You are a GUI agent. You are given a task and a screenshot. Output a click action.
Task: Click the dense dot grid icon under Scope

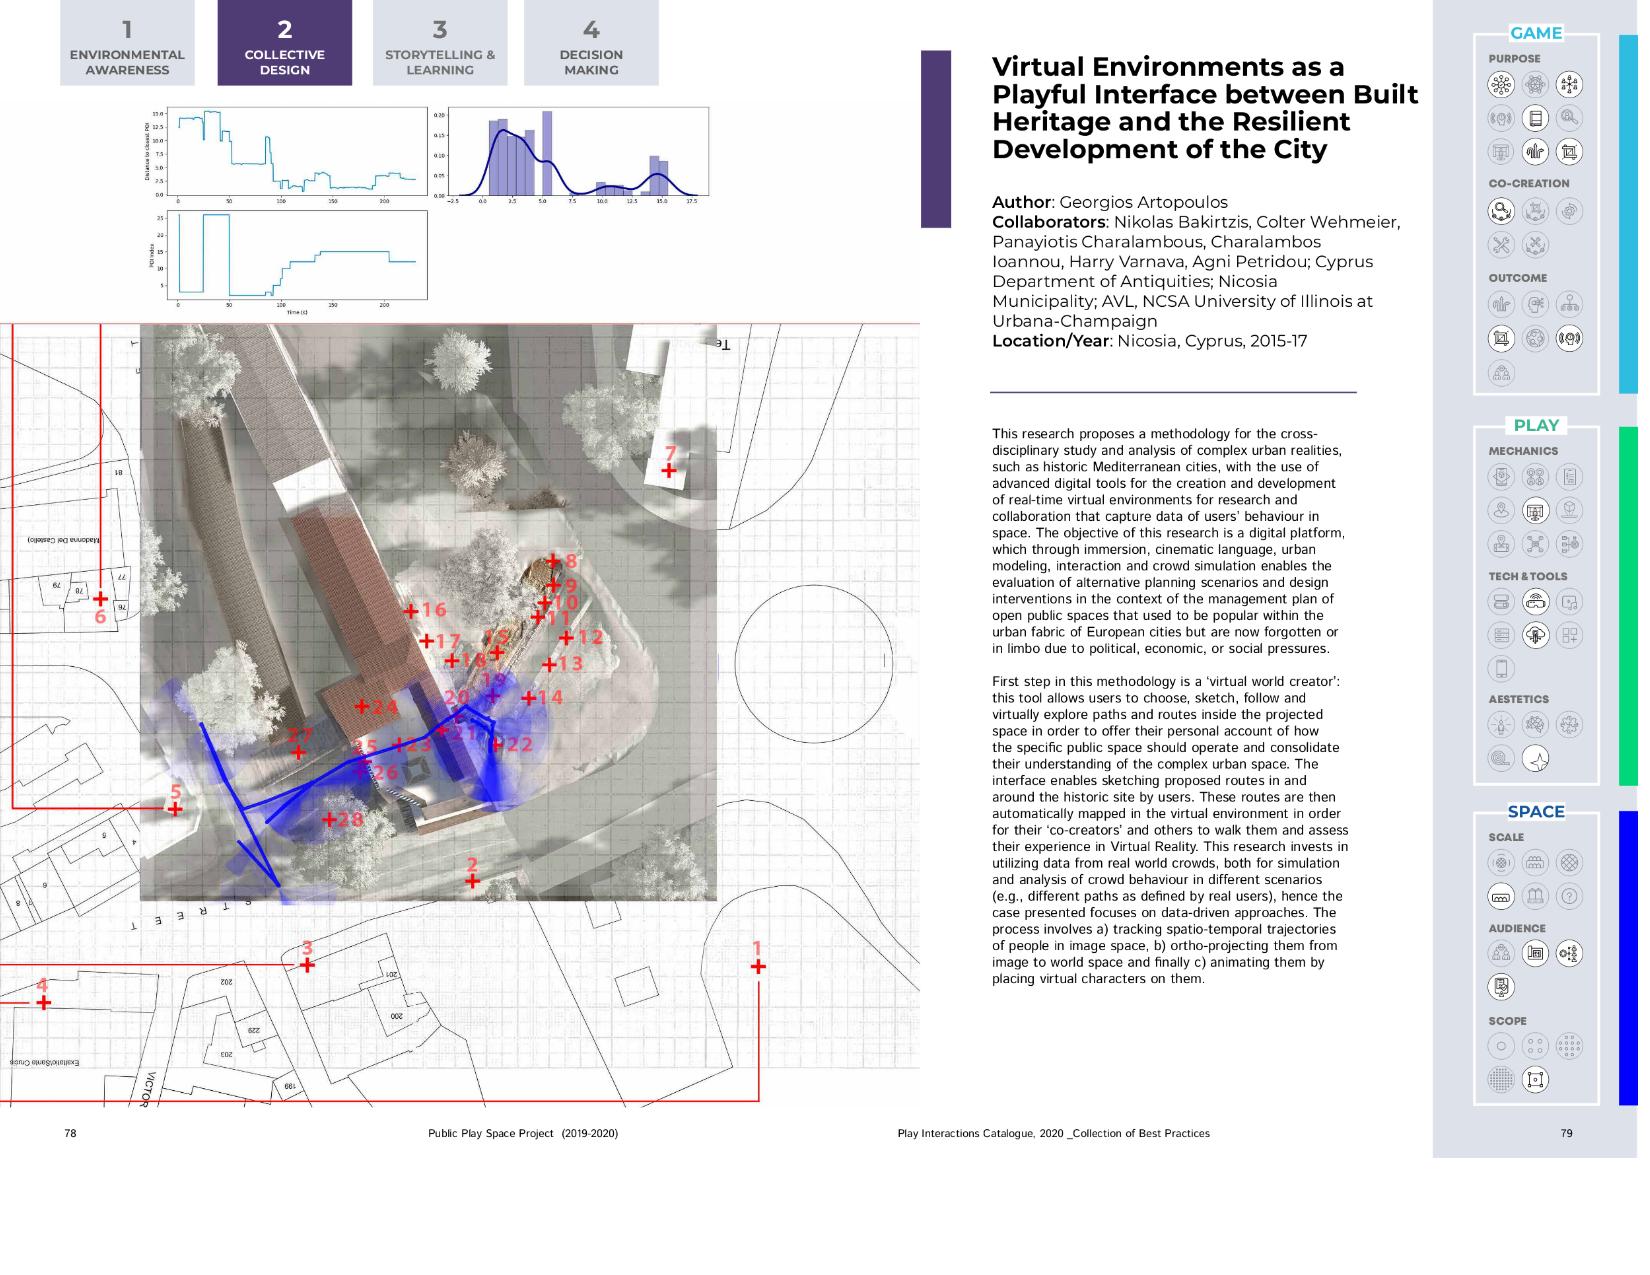tap(1501, 1080)
